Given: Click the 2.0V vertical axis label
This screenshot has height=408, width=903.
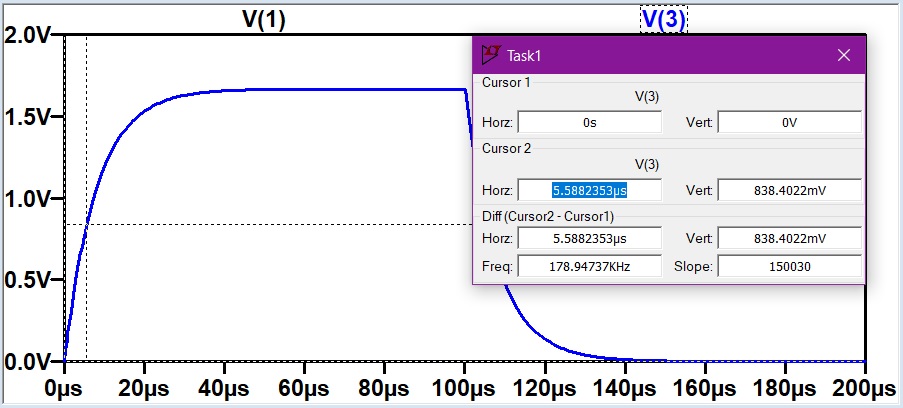Looking at the screenshot, I should [29, 36].
